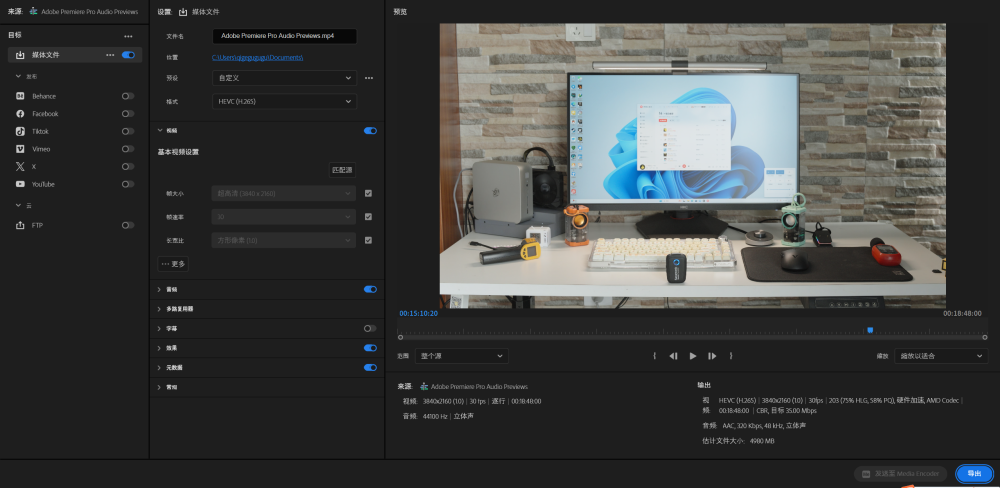Screen dimensions: 1000x488
Task: Open the 目标 panel three-dot menu
Action: pyautogui.click(x=128, y=36)
